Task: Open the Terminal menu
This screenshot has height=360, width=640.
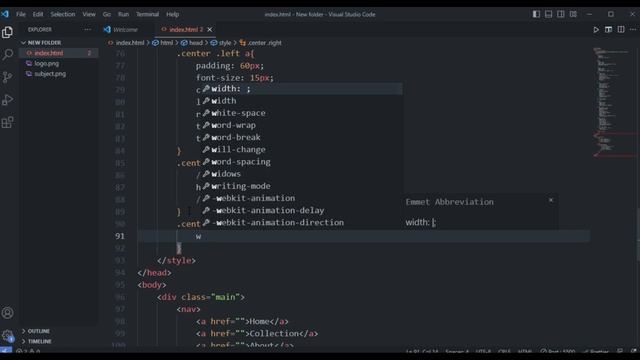Action: click(147, 14)
